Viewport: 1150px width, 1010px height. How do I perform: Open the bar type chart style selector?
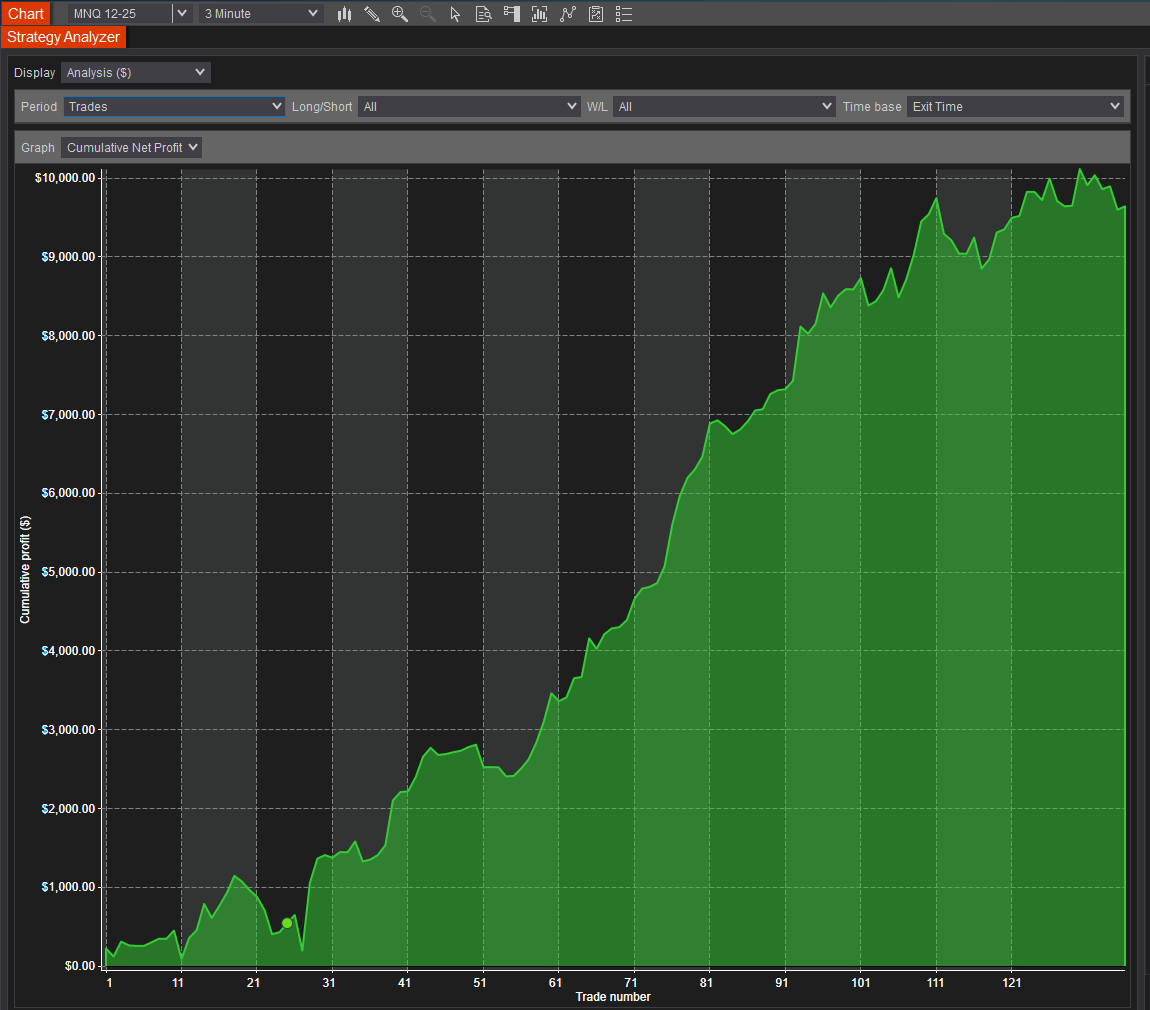345,14
